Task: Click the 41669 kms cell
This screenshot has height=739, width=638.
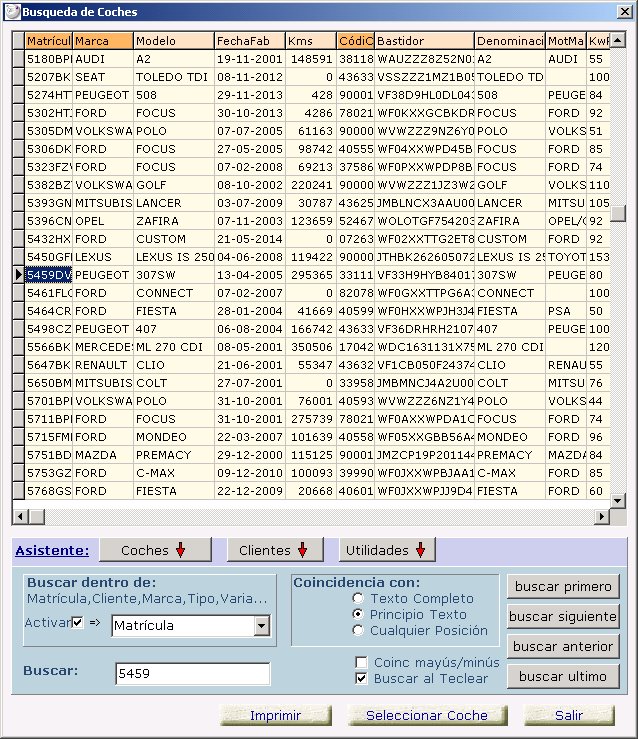Action: pyautogui.click(x=311, y=311)
